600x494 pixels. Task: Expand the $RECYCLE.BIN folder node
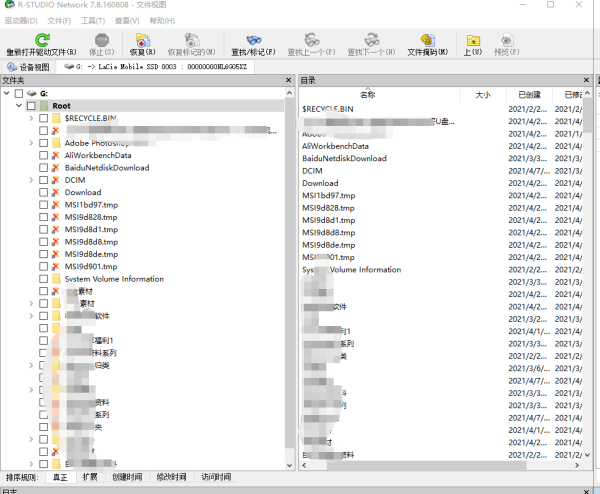click(x=31, y=118)
